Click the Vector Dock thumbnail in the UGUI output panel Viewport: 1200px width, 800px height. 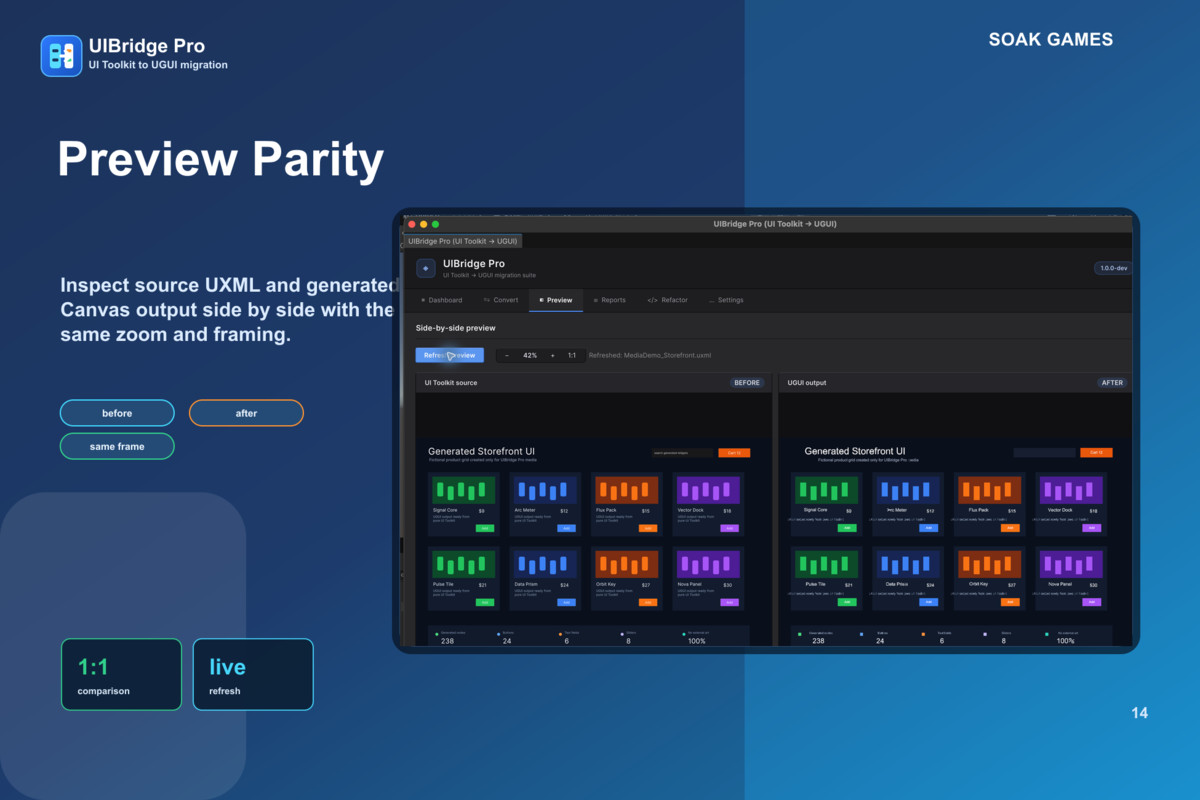pyautogui.click(x=1071, y=490)
